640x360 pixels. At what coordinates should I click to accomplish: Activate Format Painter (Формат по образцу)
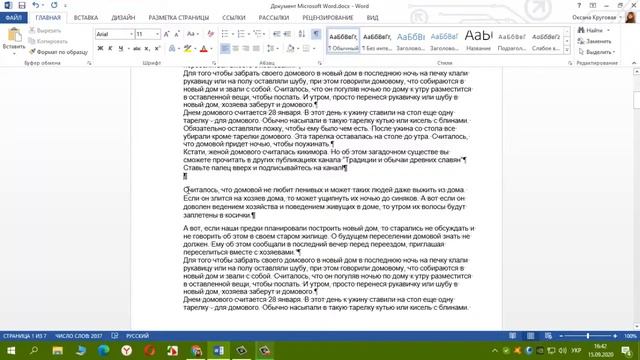pyautogui.click(x=58, y=52)
